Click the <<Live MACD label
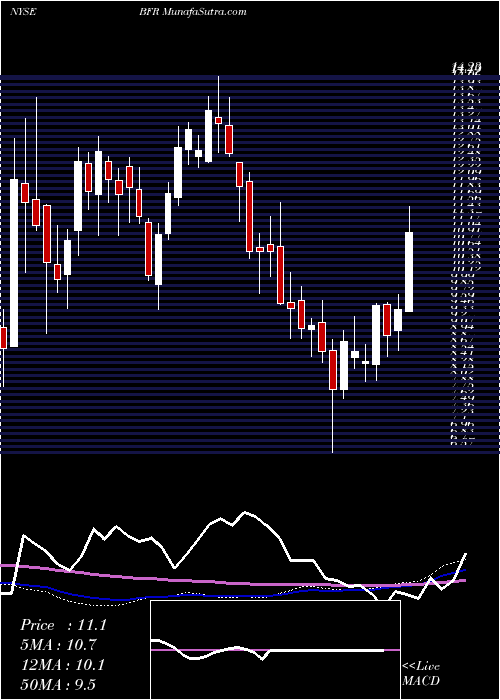Screen dimensions: 500x700 tap(421, 674)
